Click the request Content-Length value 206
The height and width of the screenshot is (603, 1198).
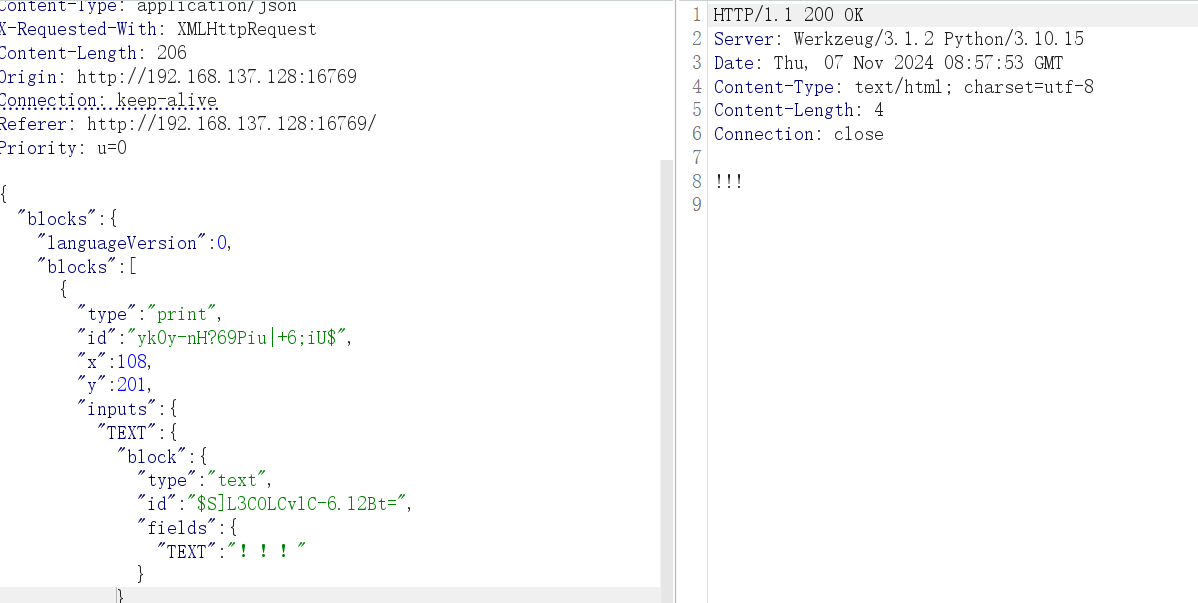pyautogui.click(x=171, y=53)
